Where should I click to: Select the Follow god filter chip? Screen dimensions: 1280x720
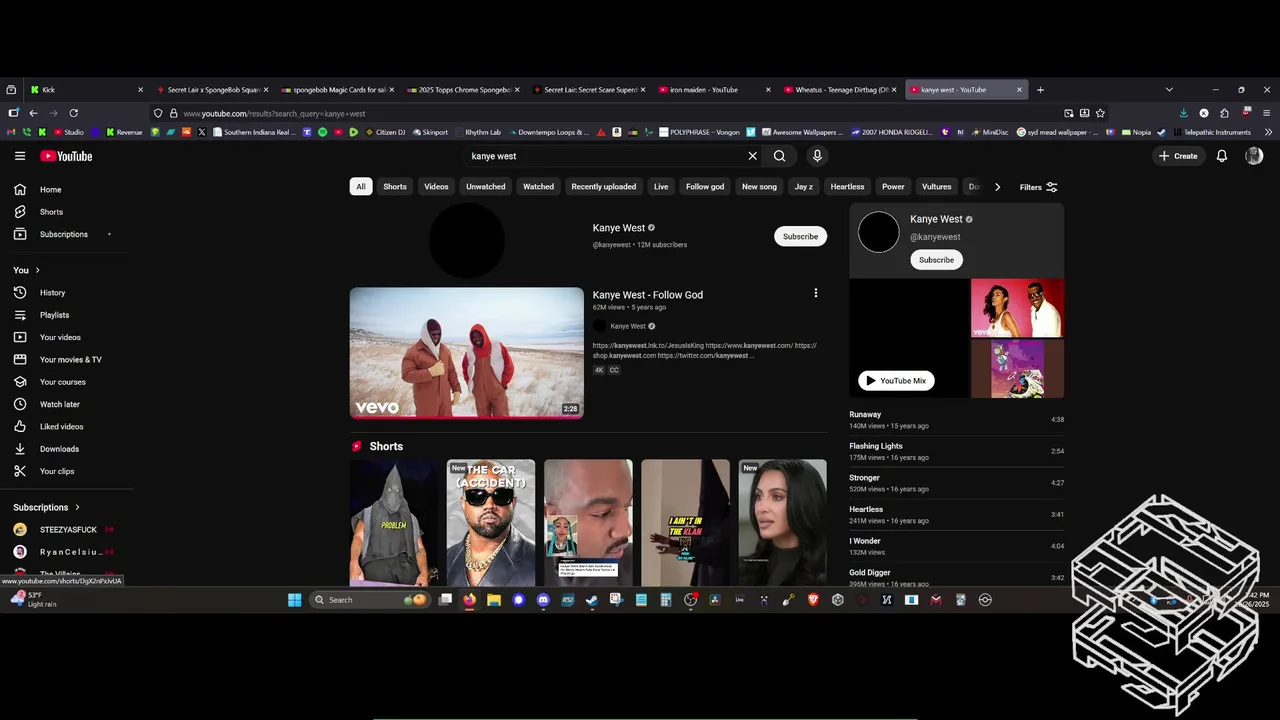pos(705,187)
